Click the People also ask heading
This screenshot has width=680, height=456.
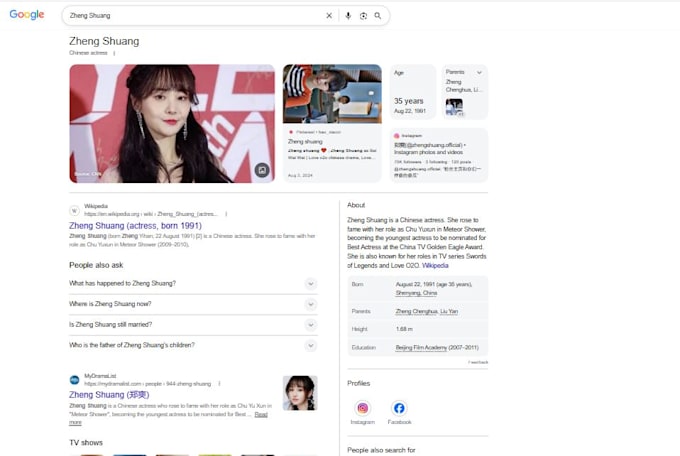96,265
